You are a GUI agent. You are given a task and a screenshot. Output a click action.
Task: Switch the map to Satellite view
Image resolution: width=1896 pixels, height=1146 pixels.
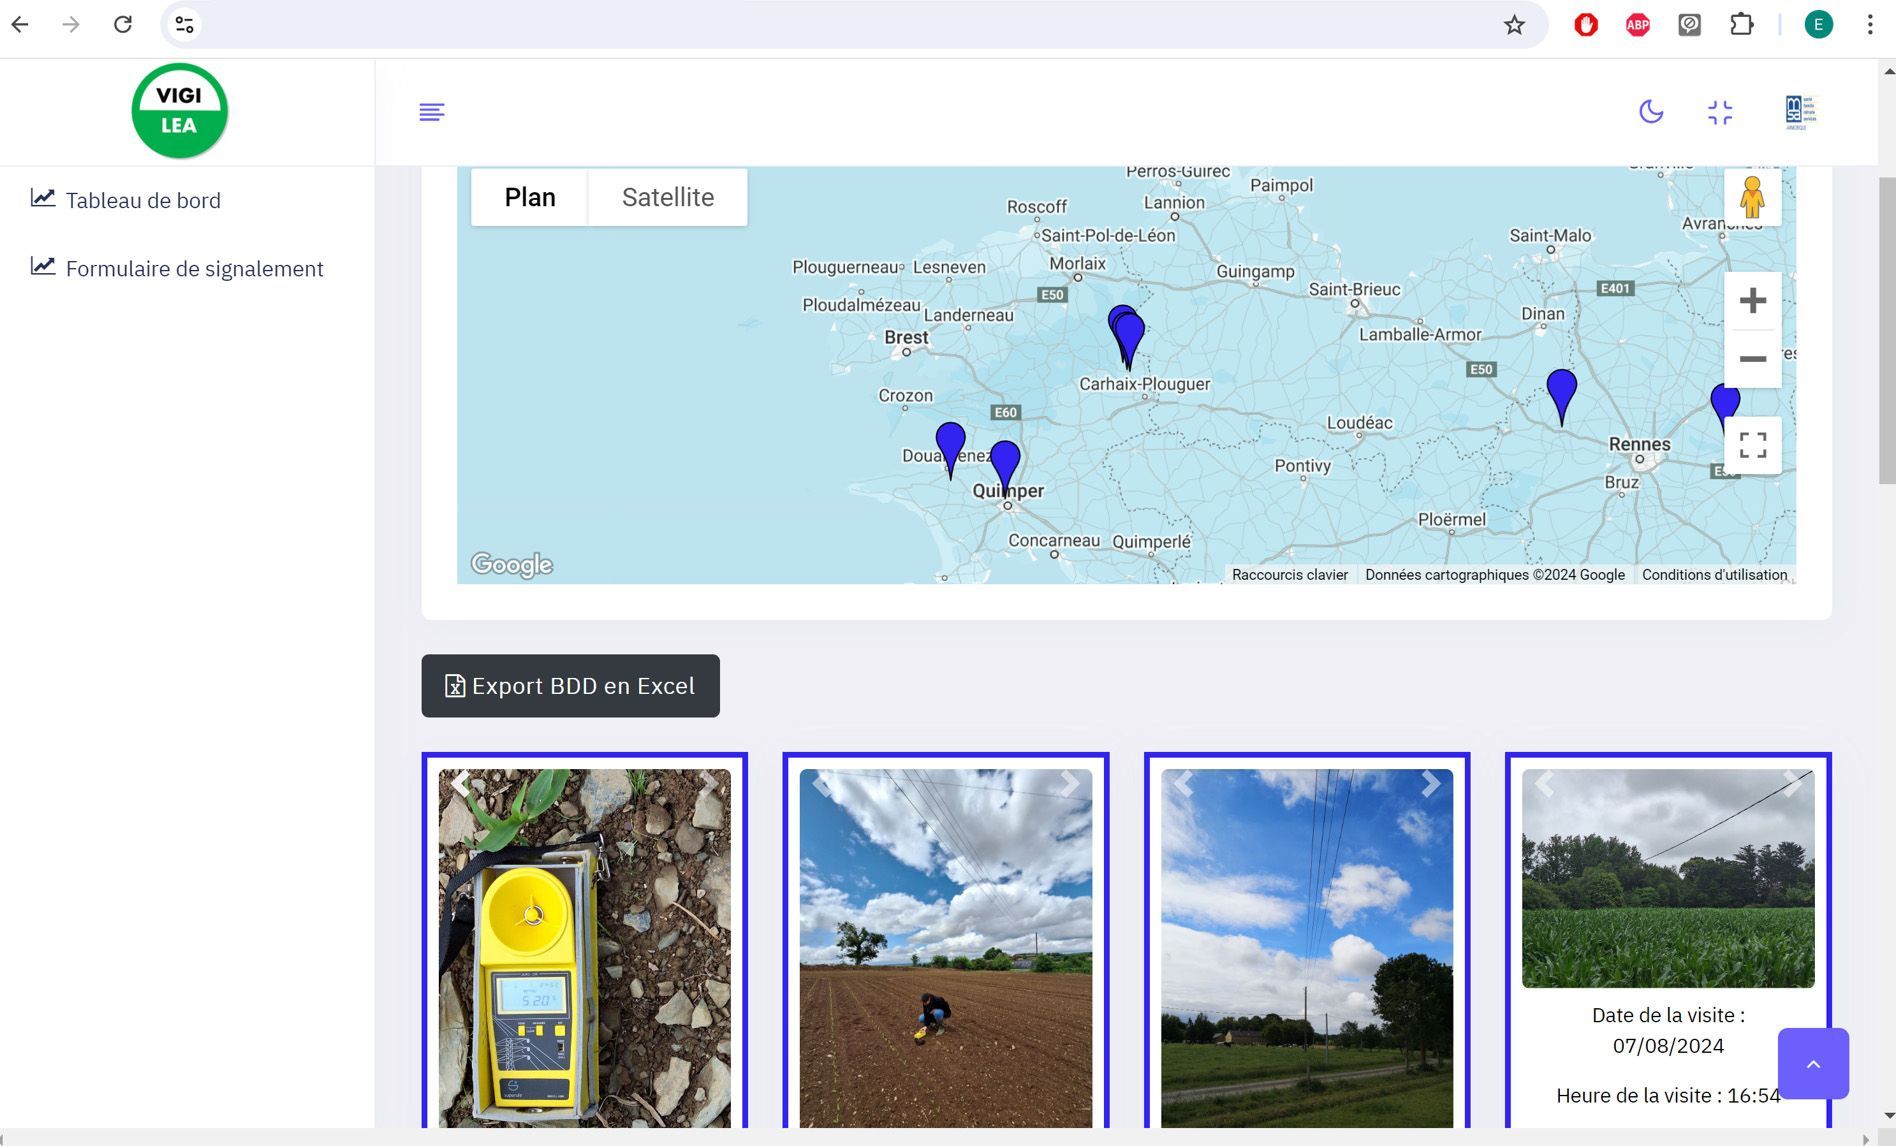[x=667, y=197]
